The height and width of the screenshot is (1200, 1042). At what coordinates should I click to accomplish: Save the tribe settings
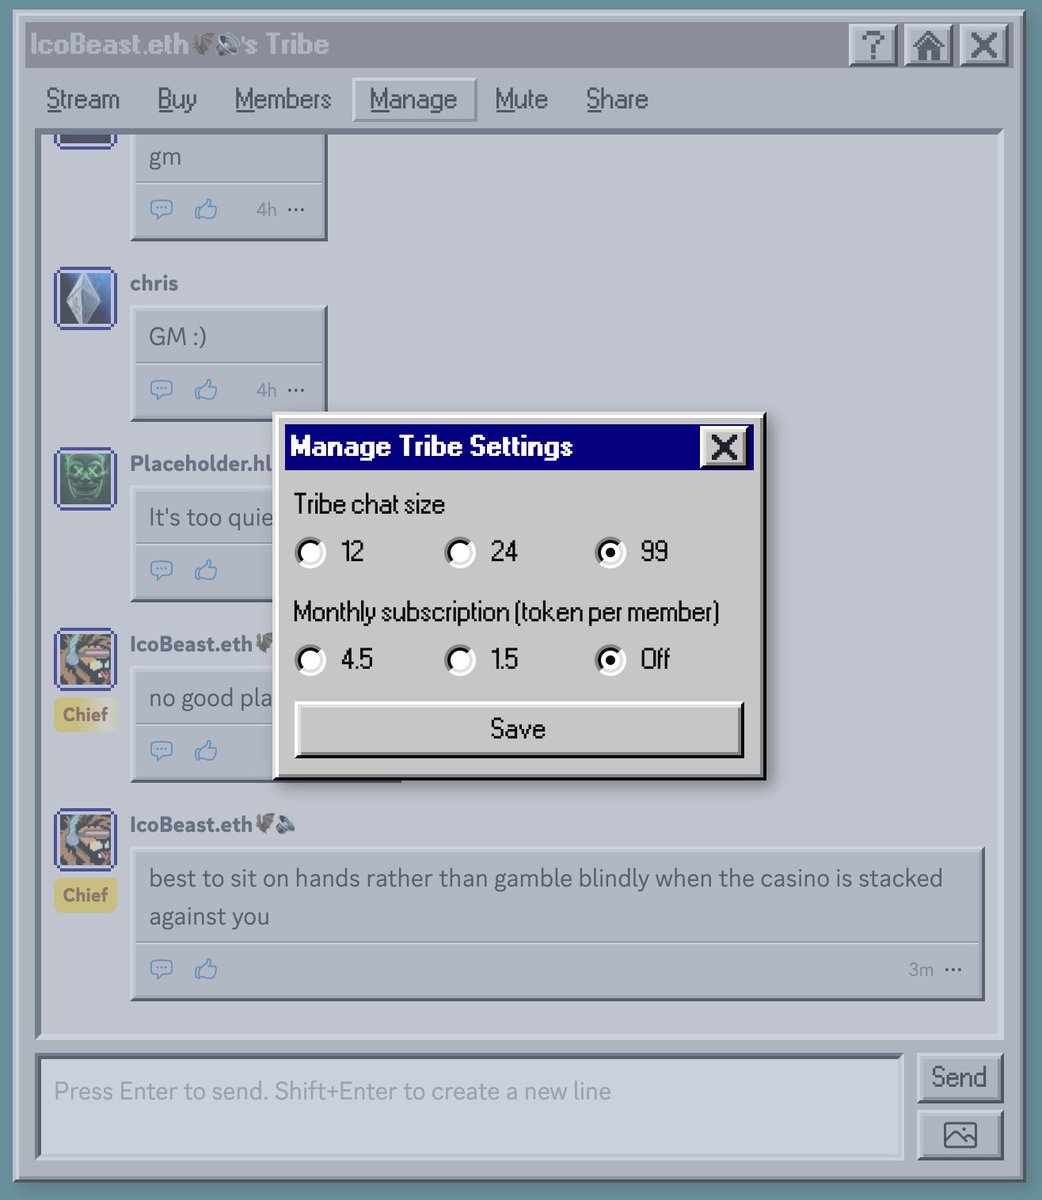point(519,729)
